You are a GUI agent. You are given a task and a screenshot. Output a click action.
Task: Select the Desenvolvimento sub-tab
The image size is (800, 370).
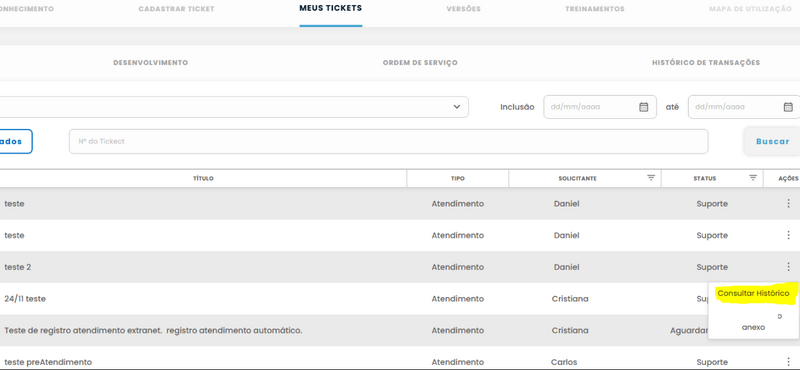point(151,63)
